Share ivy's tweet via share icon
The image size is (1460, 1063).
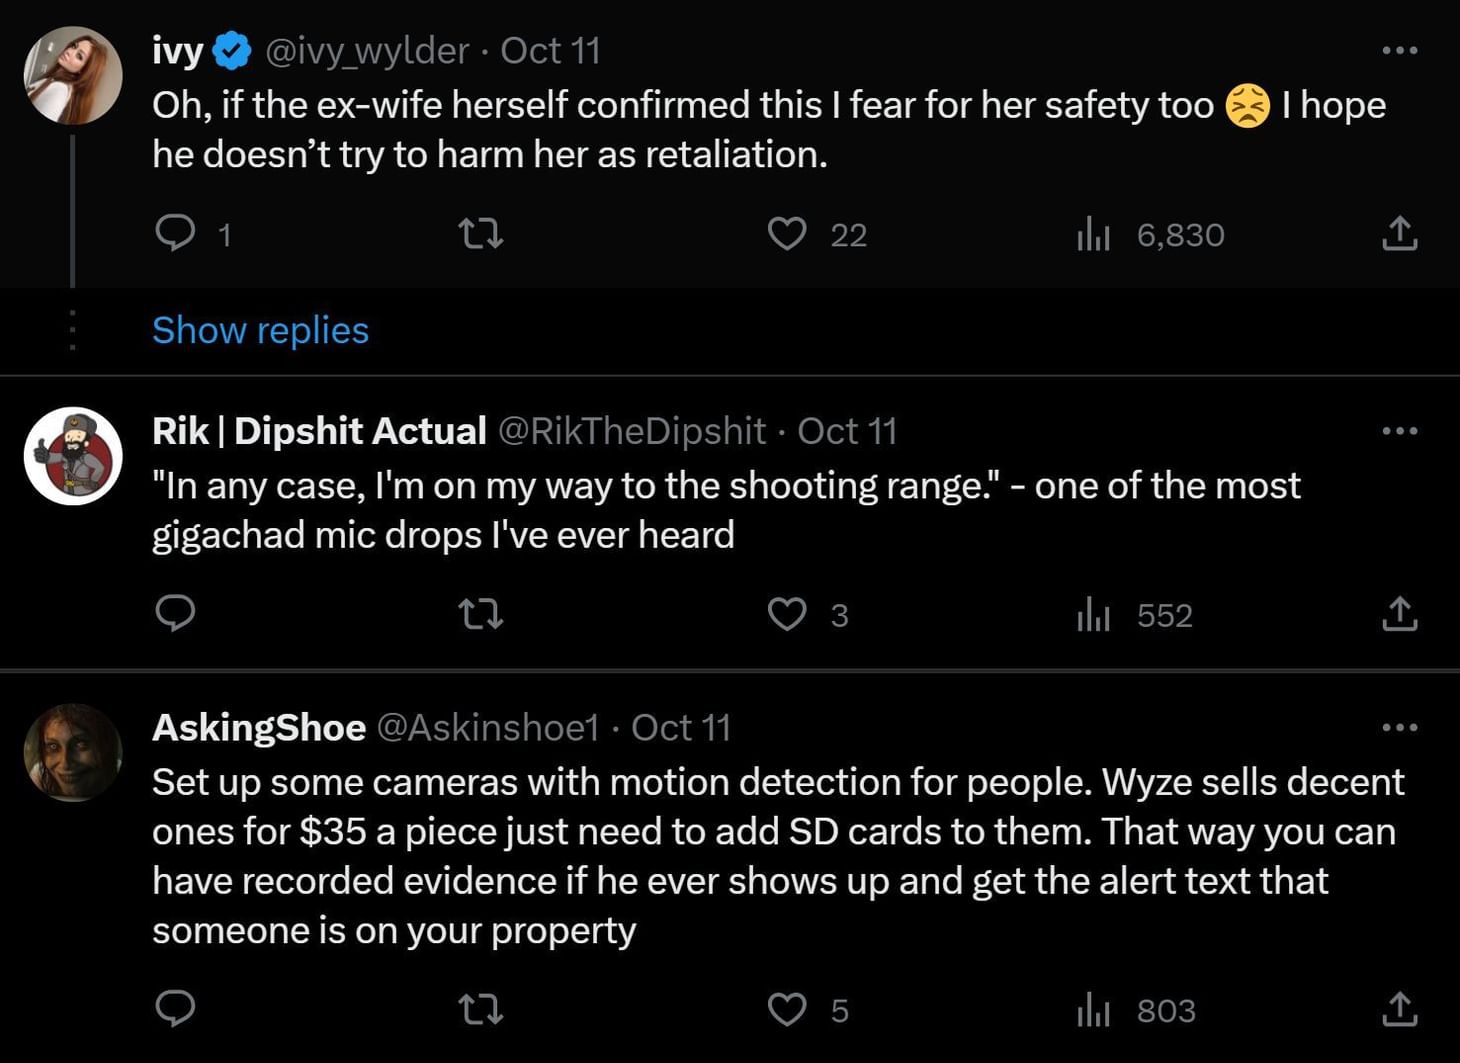1399,234
